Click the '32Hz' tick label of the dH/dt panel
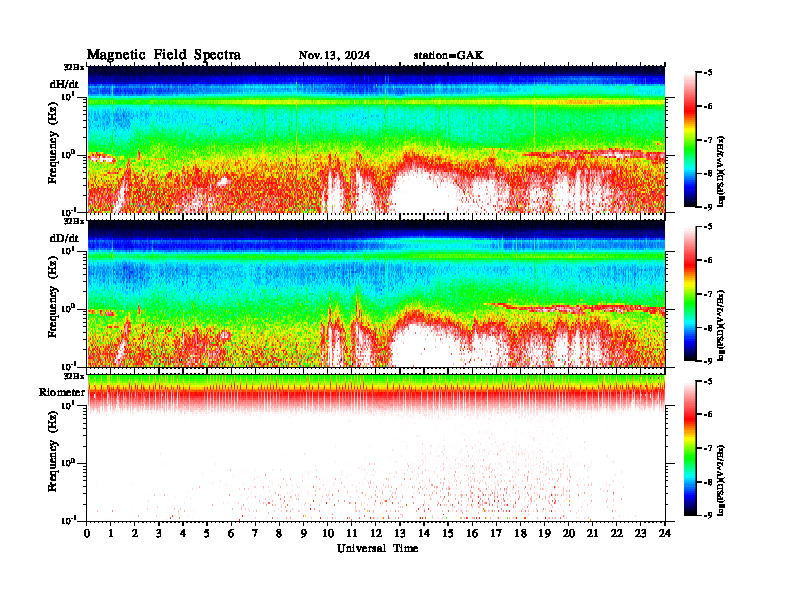Screen dimensions: 792x612 pyautogui.click(x=74, y=67)
